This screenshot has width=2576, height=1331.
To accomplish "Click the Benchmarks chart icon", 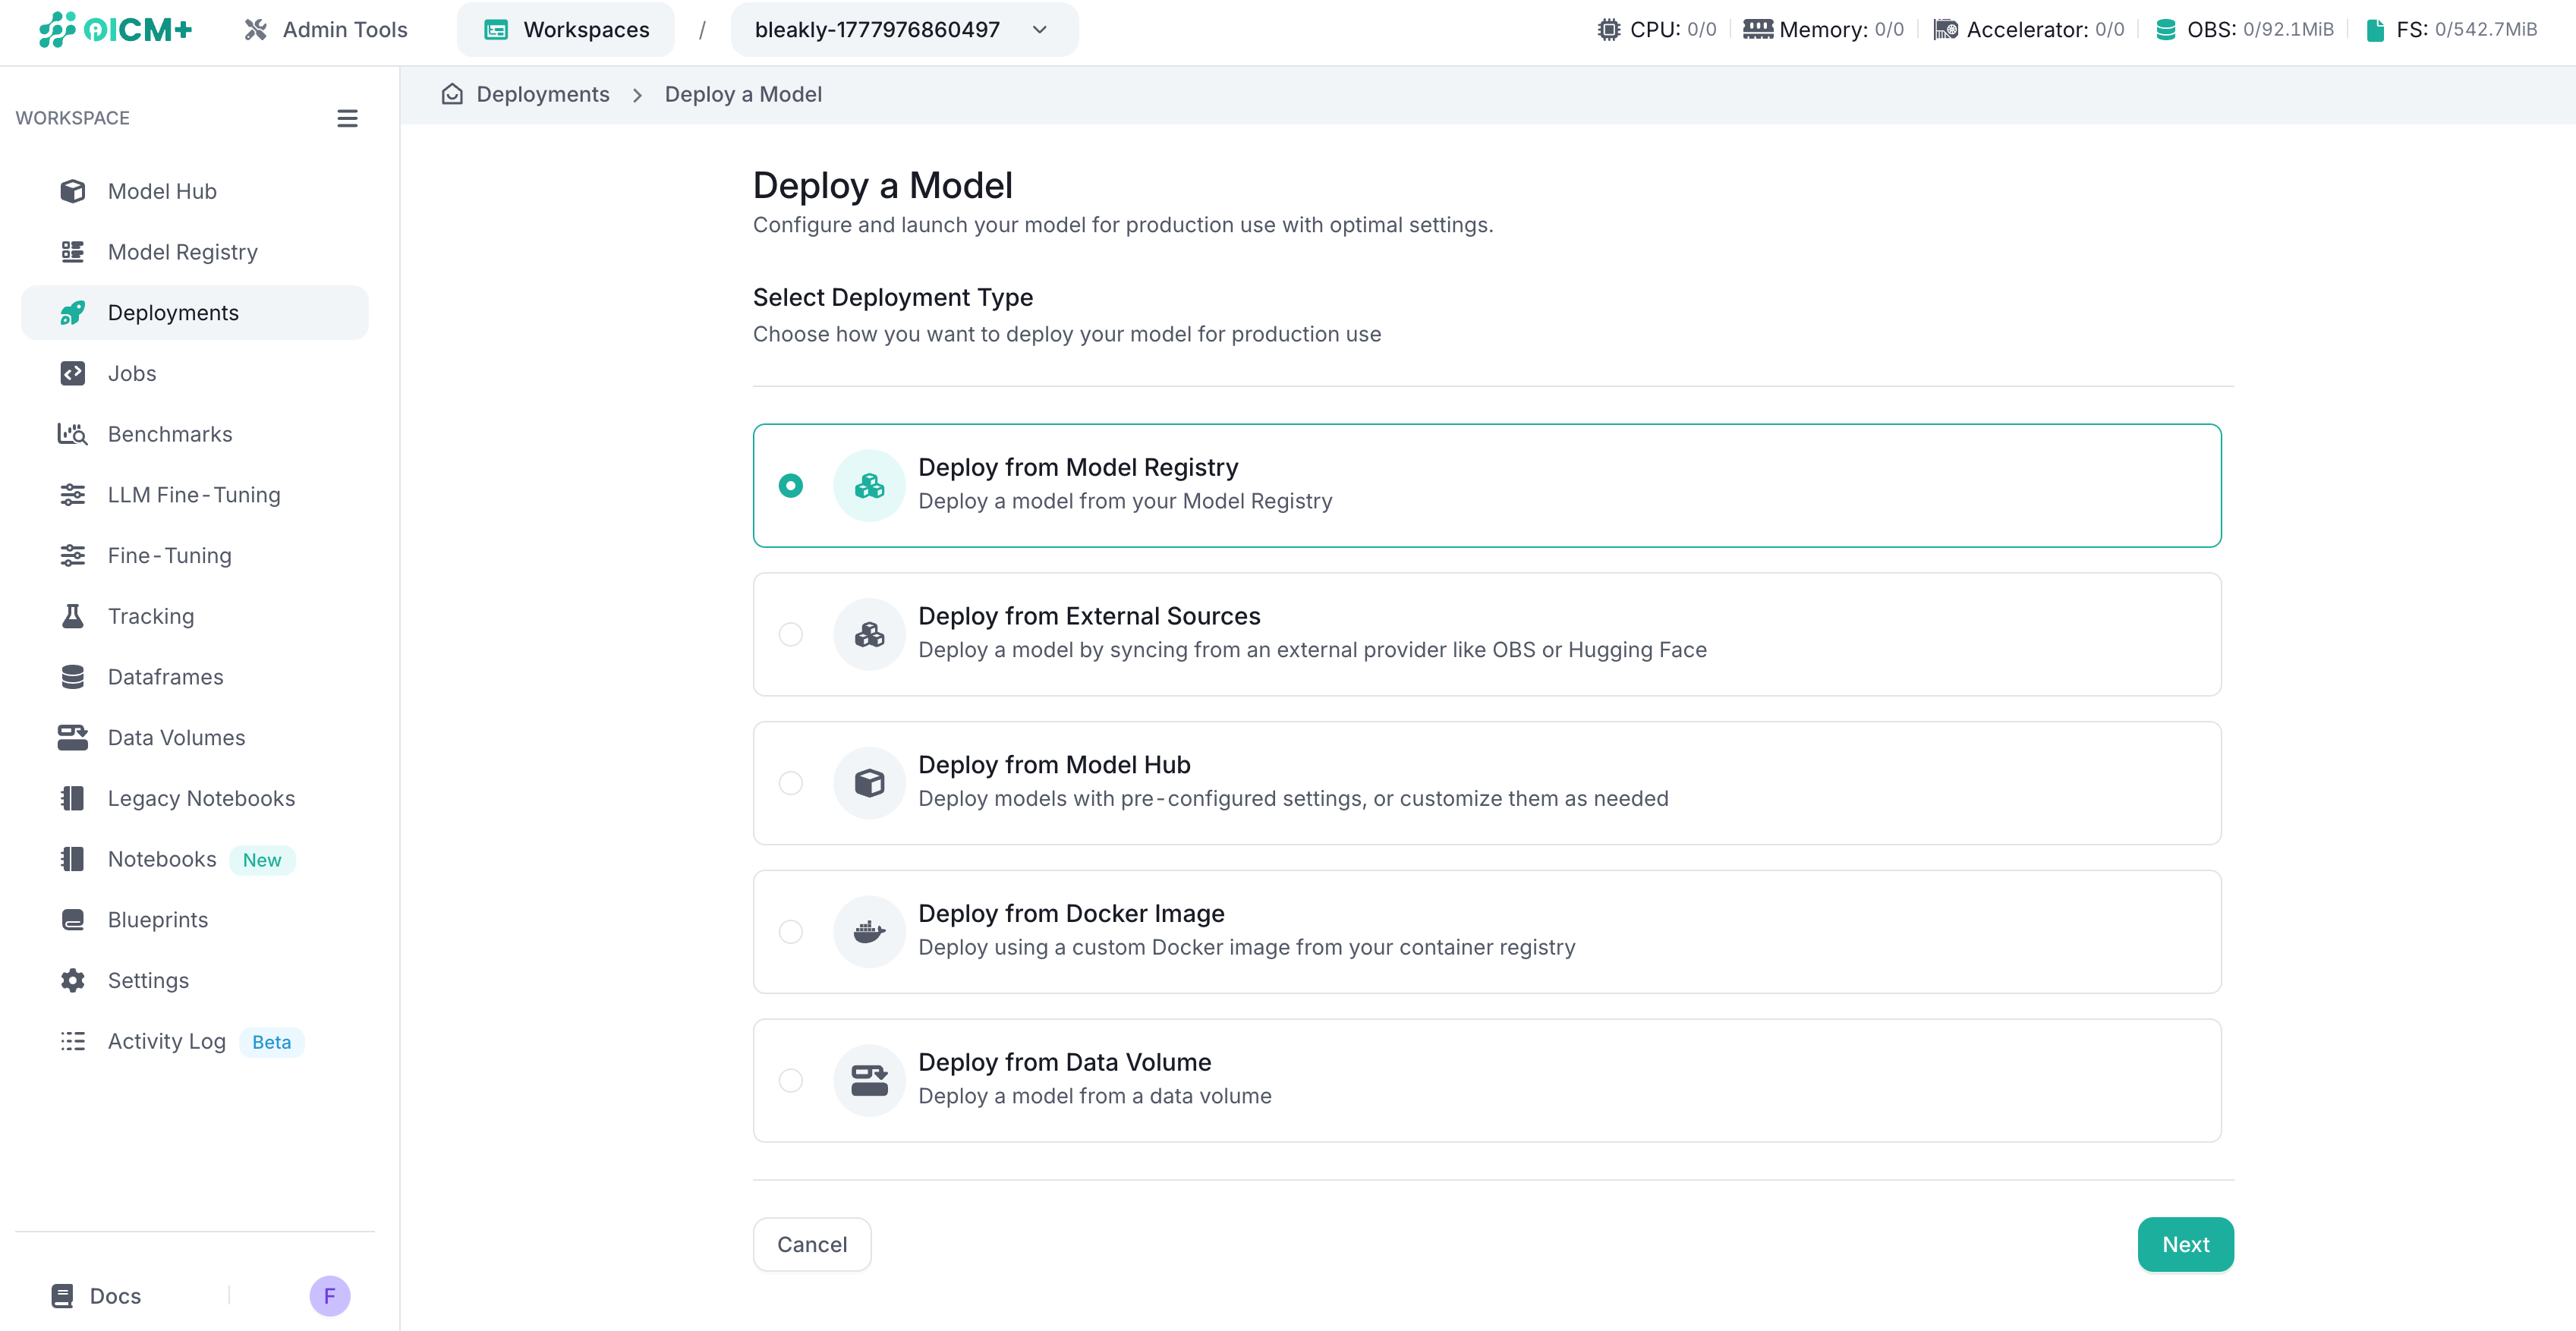I will 72,434.
